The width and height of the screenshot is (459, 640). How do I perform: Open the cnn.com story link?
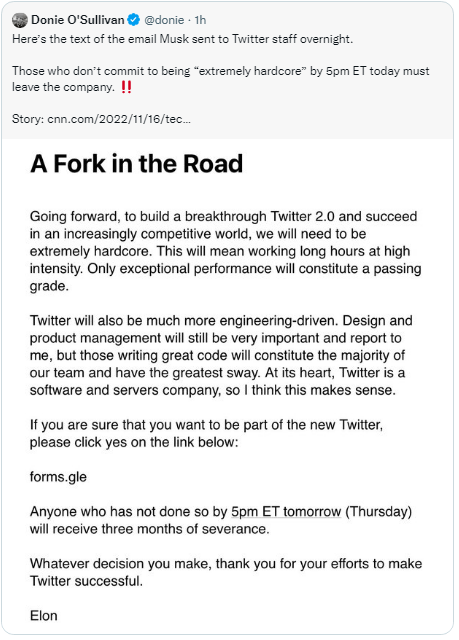[x=119, y=119]
